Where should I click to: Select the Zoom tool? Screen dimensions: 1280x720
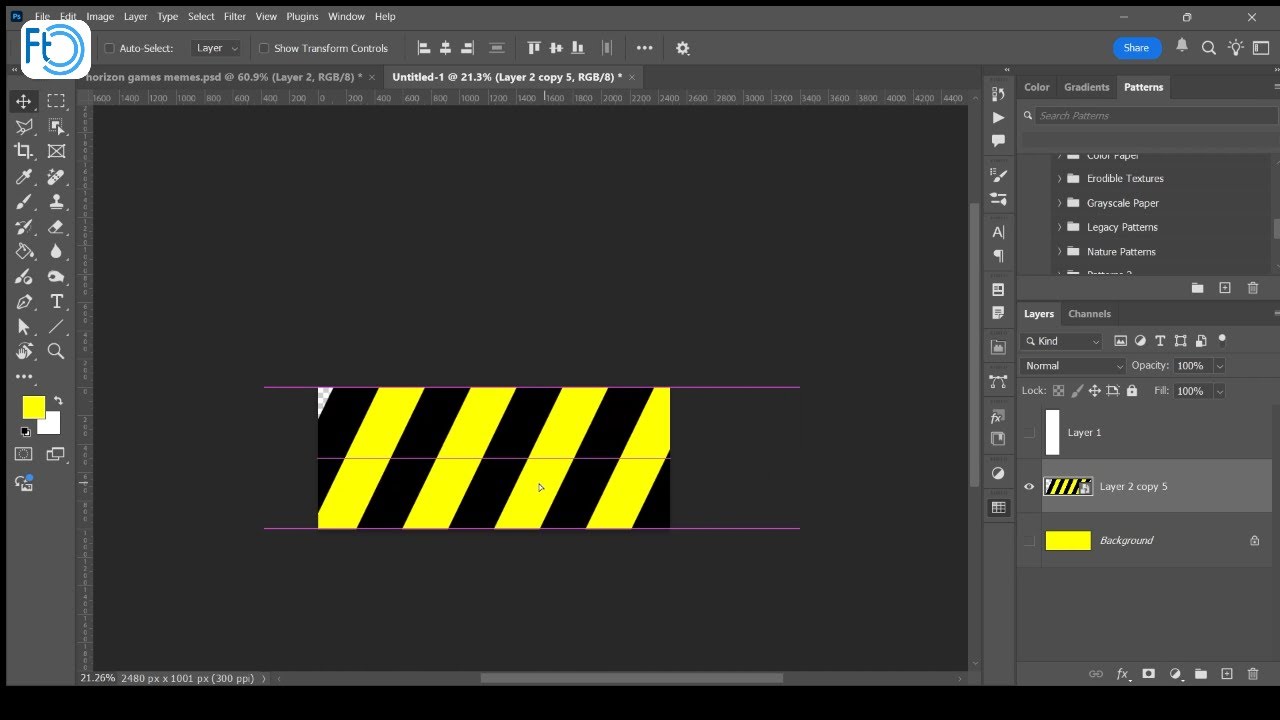pos(56,351)
